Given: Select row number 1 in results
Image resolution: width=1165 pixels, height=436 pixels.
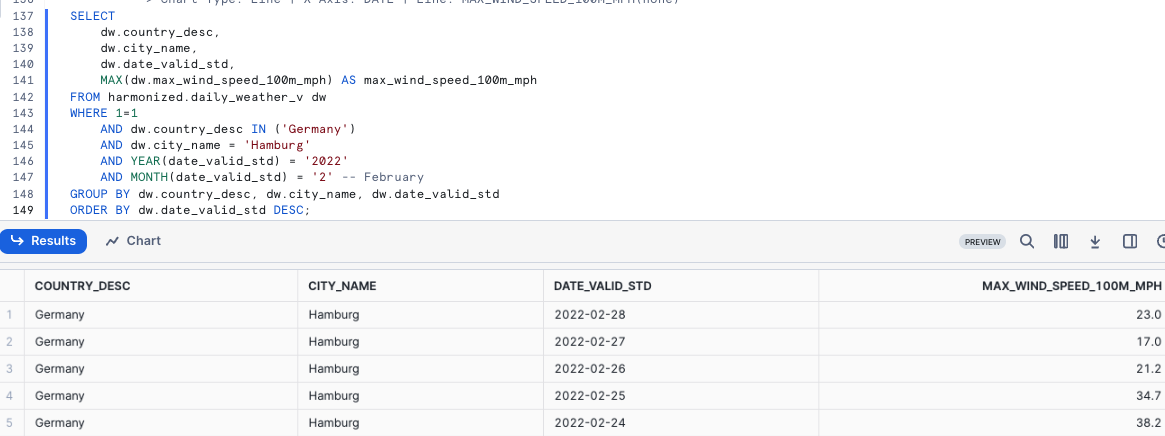Looking at the screenshot, I should click(10, 315).
